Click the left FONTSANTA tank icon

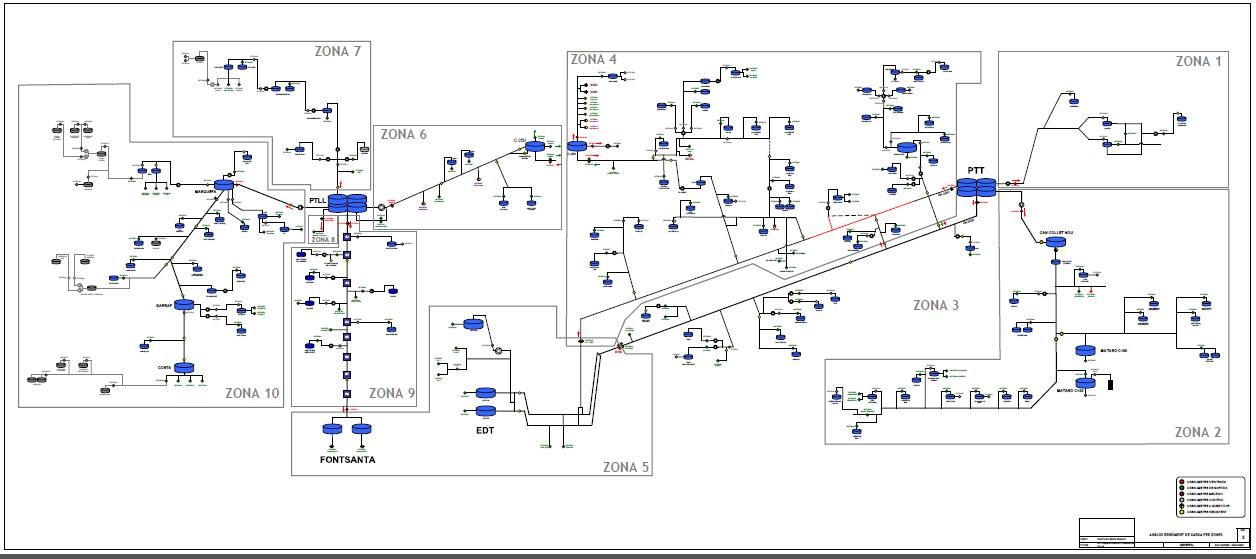pyautogui.click(x=332, y=428)
